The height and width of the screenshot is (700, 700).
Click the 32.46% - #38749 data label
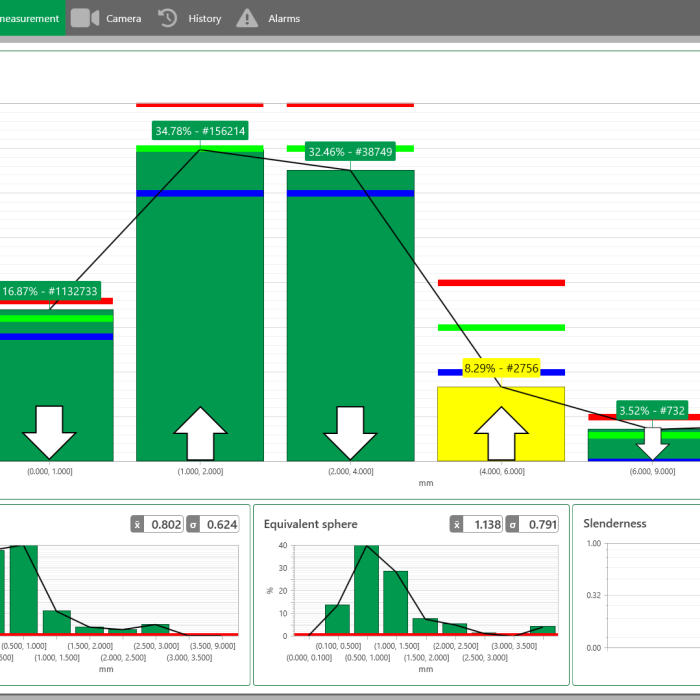pos(351,152)
